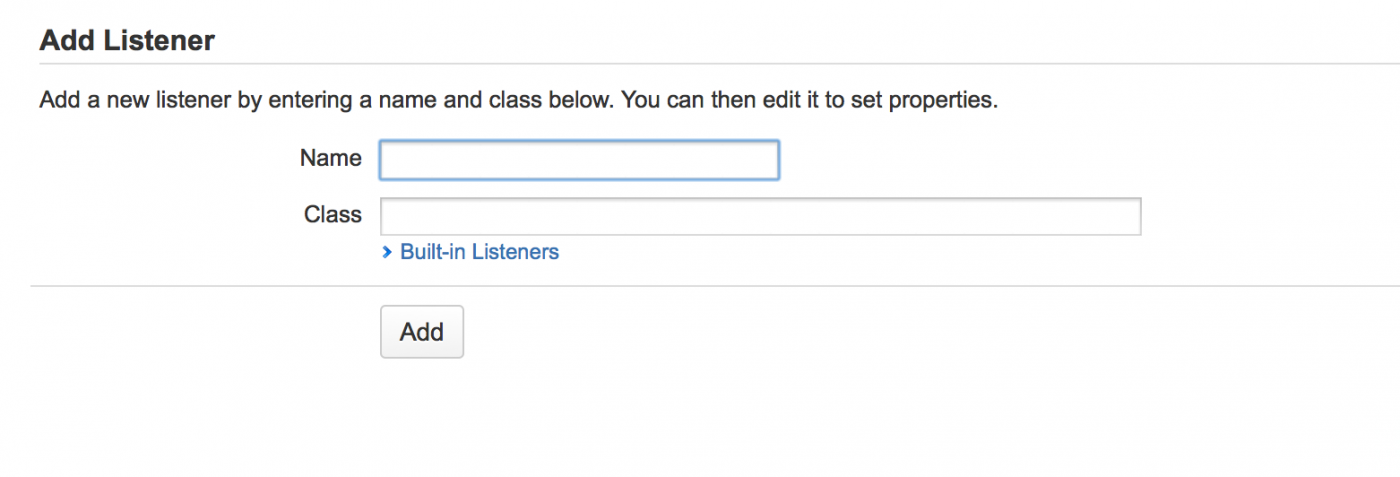Toggle the blue disclosure arrow under Class
1400x477 pixels.
(x=387, y=253)
